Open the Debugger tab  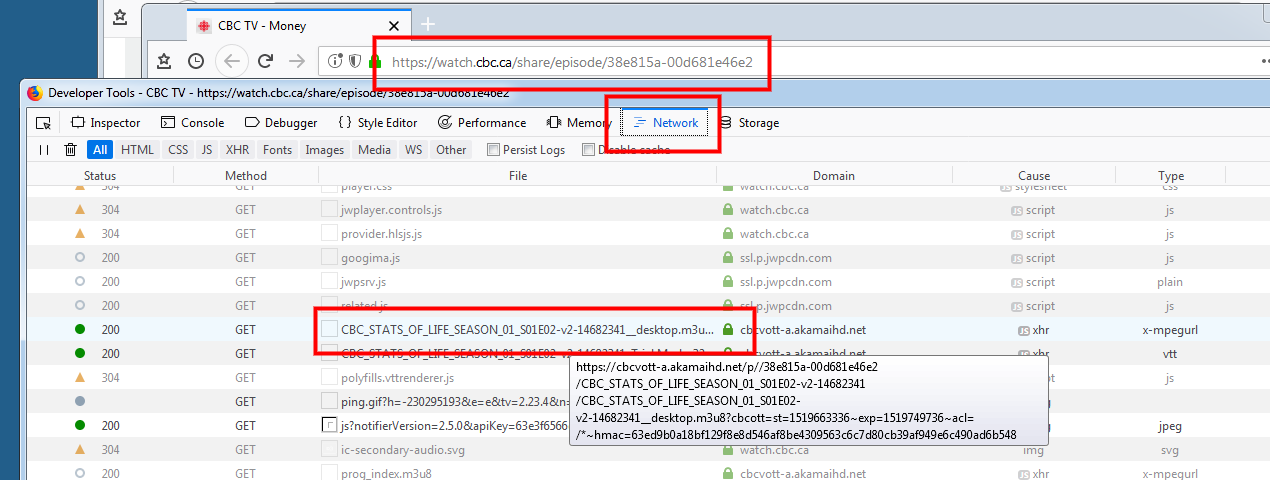coord(281,123)
